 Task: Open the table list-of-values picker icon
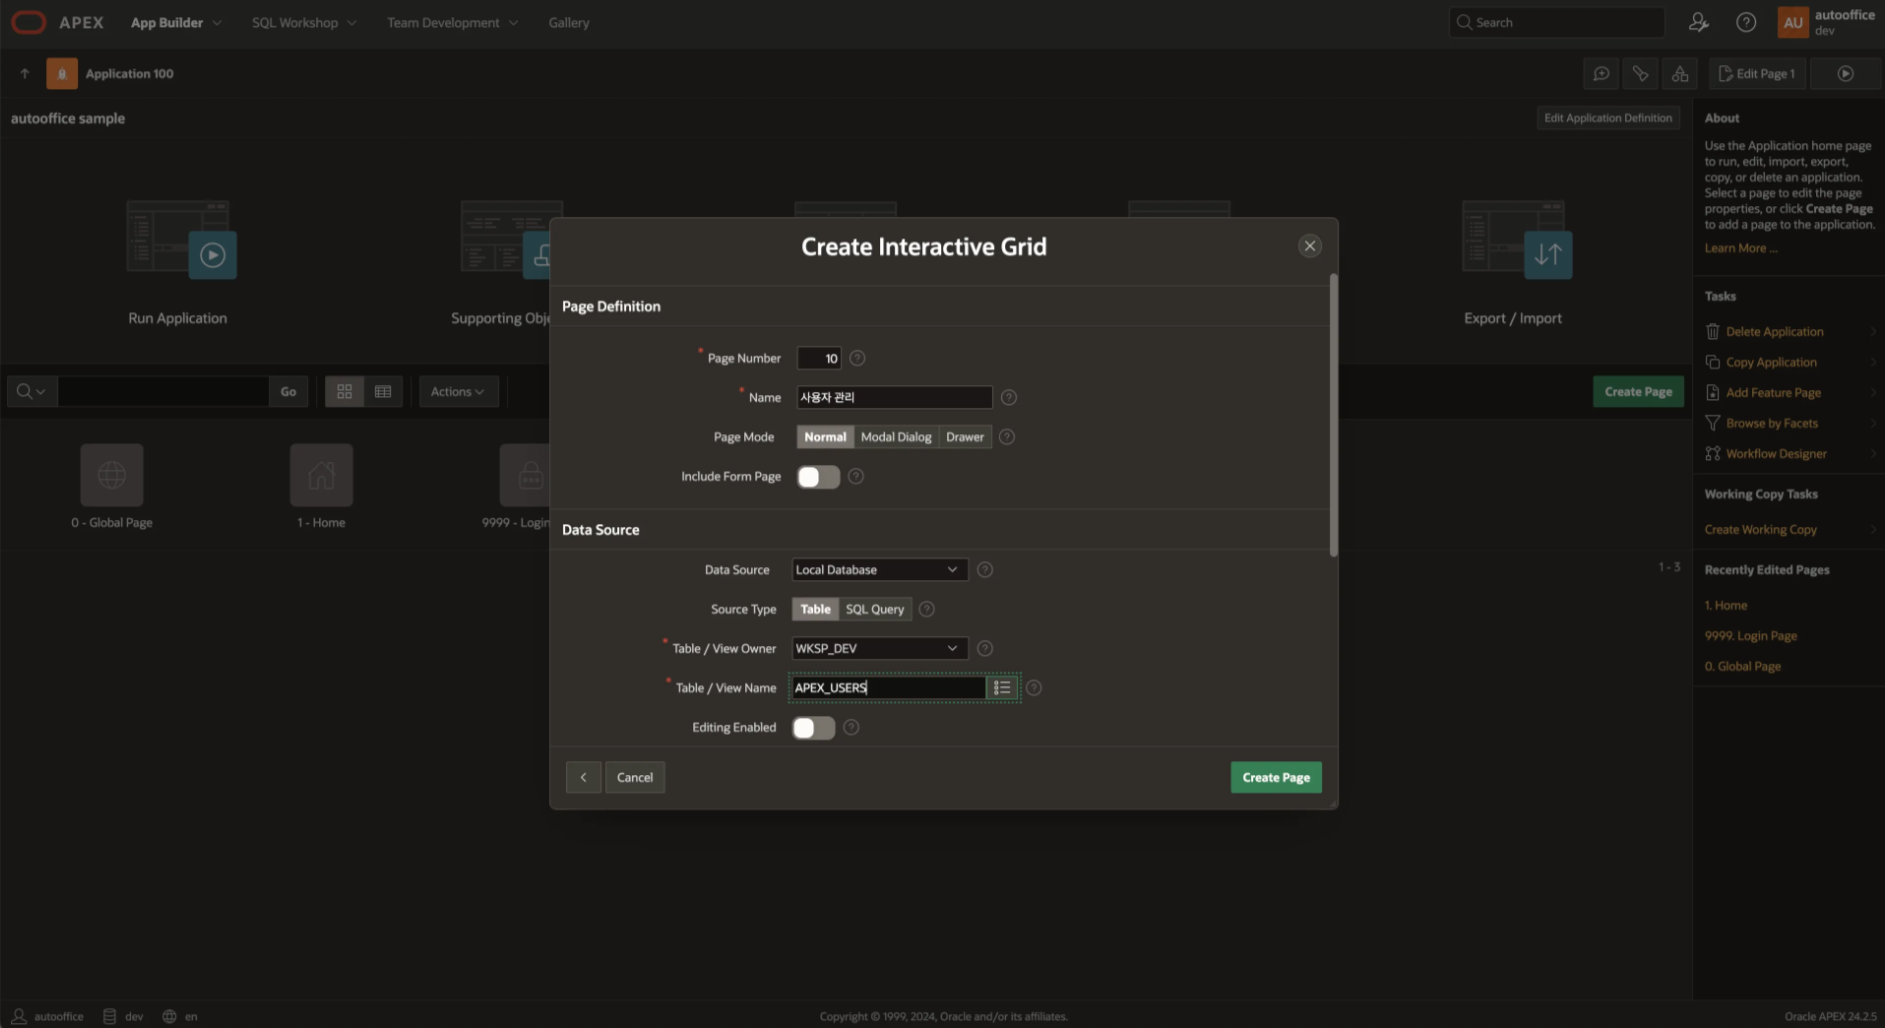[x=1002, y=688]
